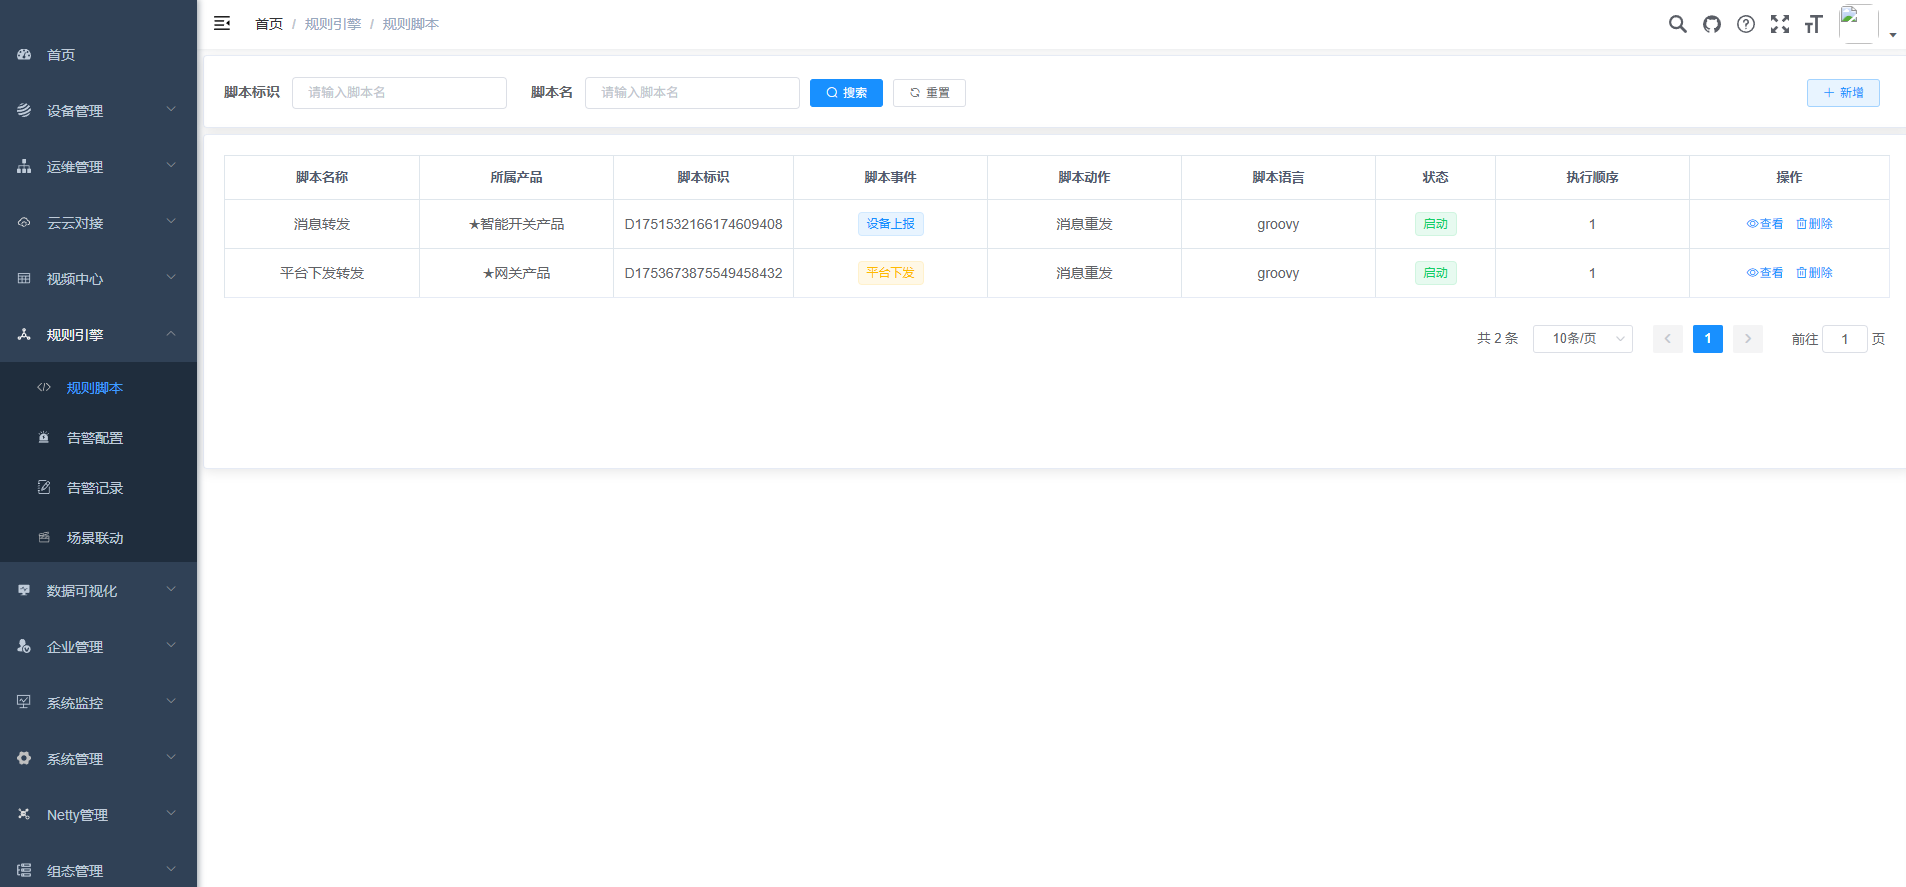Delete the 平台下发转发 script
Viewport: 1906px width, 887px height.
(1814, 273)
